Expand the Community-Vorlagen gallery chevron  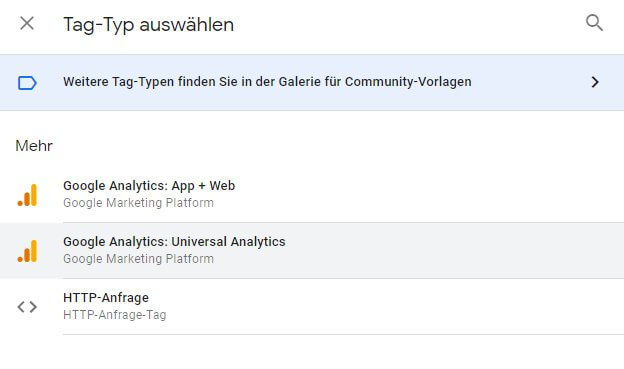click(595, 82)
